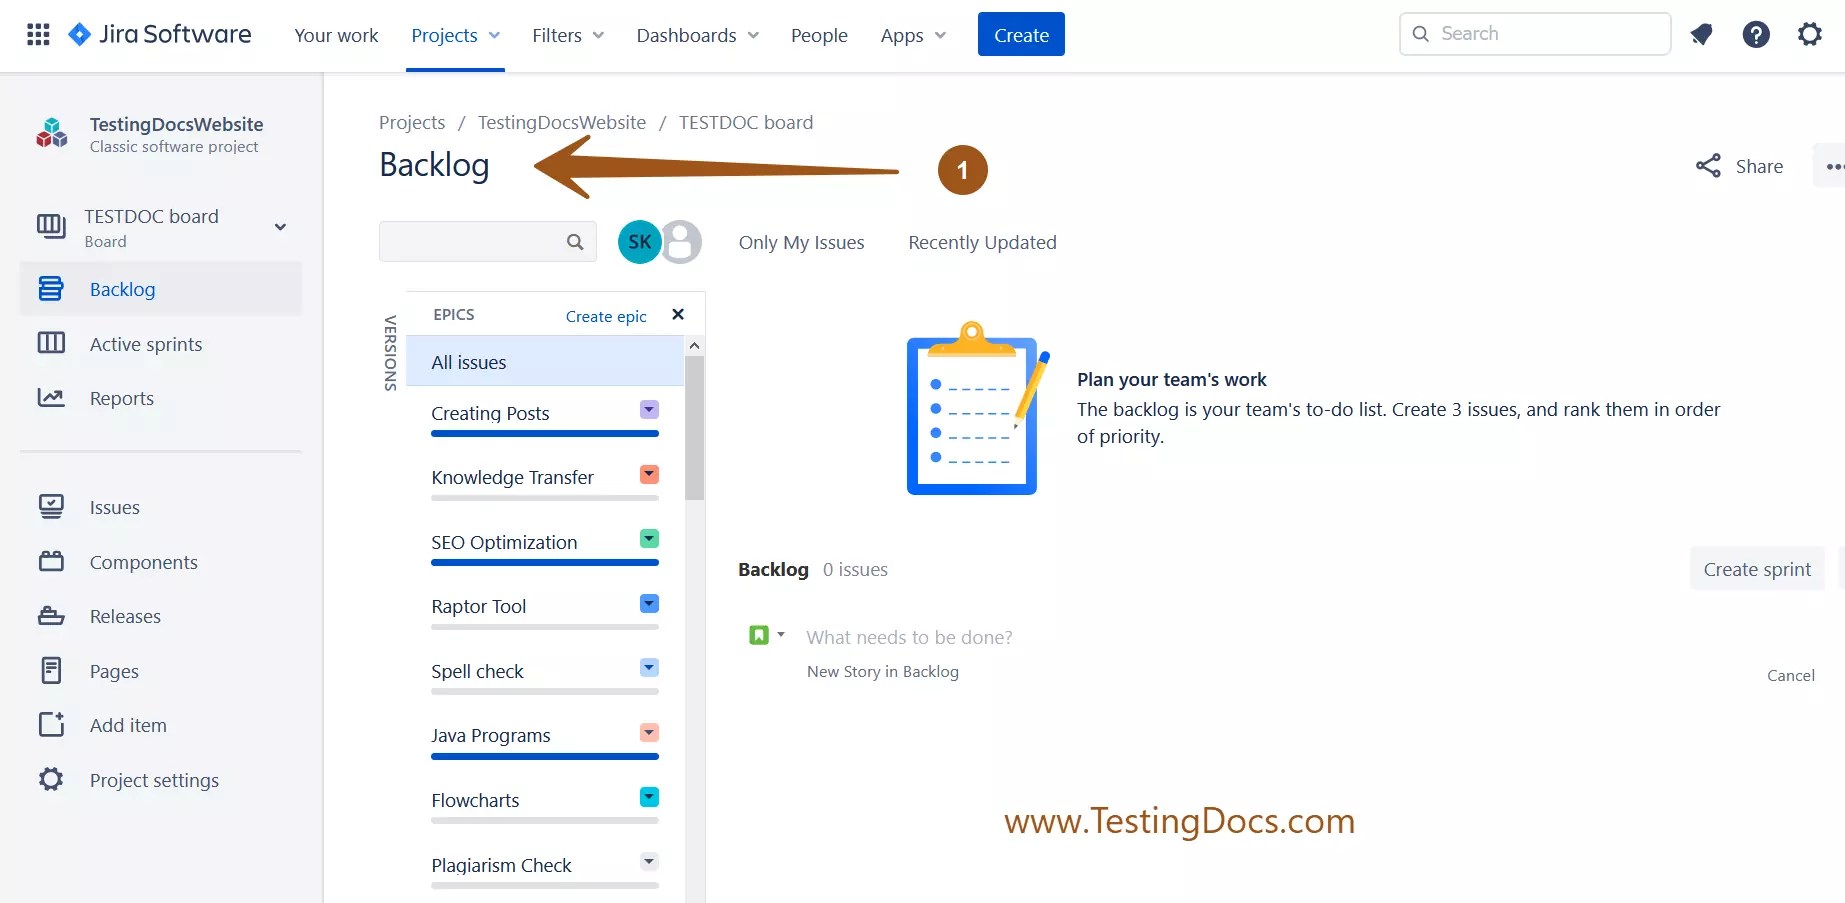Click the TESTDOC board icon
The width and height of the screenshot is (1845, 903).
(x=51, y=226)
